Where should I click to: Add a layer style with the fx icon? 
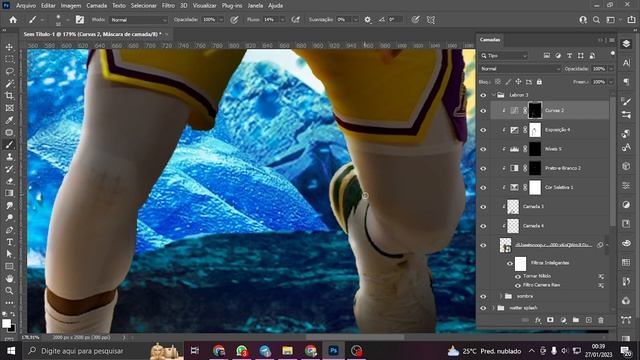pyautogui.click(x=538, y=320)
